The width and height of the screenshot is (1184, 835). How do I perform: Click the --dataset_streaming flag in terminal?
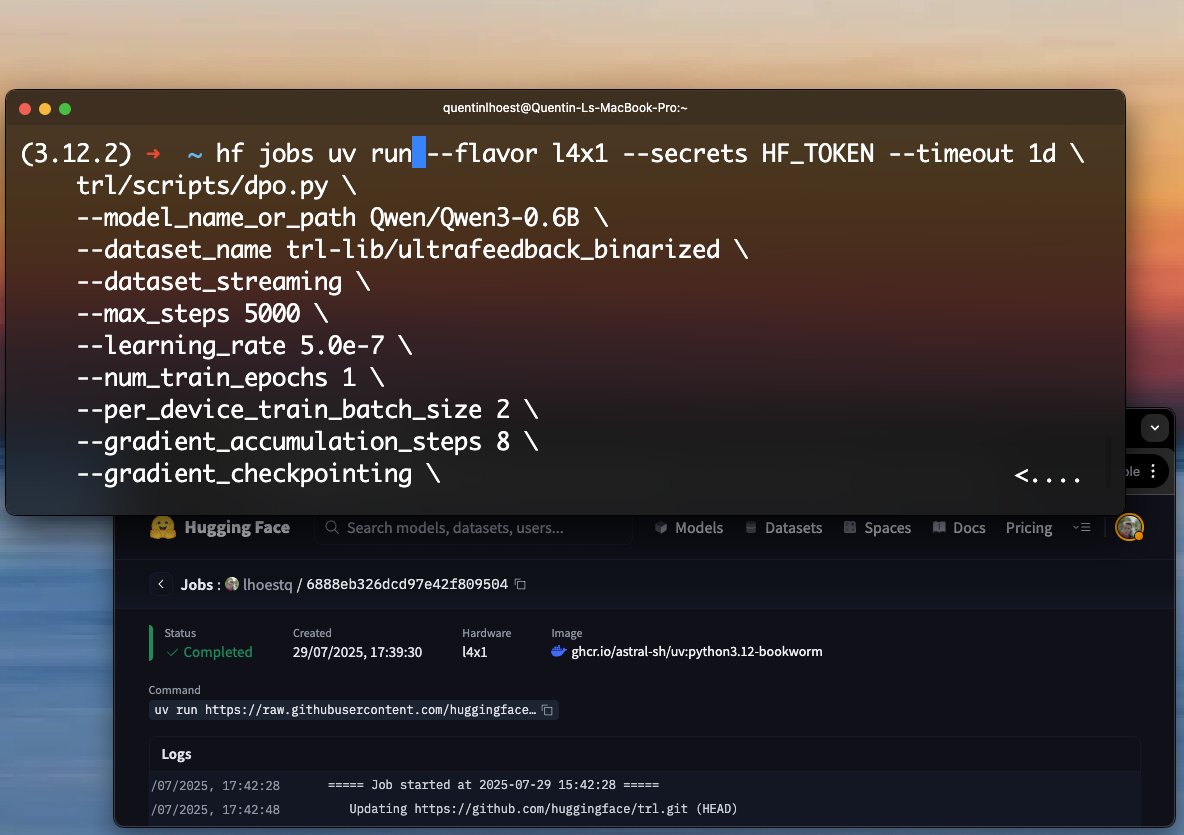click(209, 282)
